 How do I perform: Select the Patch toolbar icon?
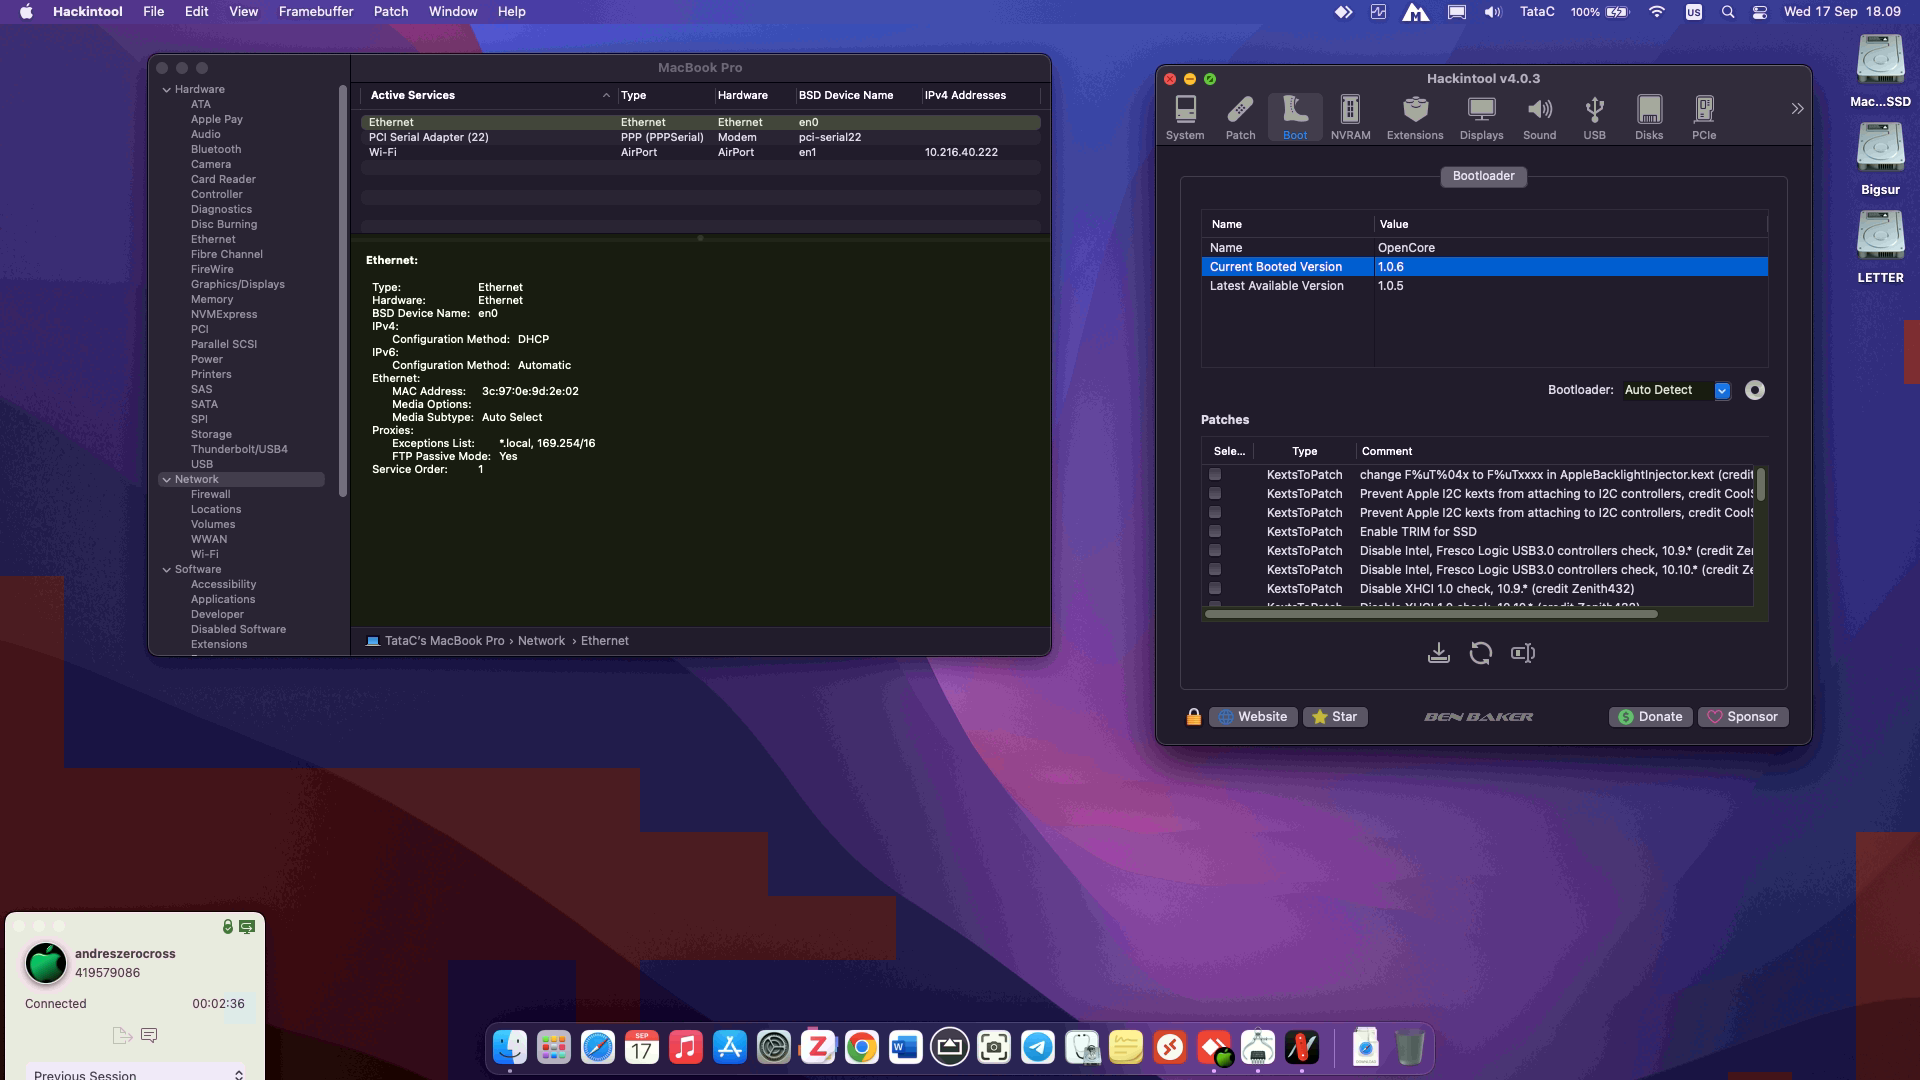click(x=1240, y=117)
